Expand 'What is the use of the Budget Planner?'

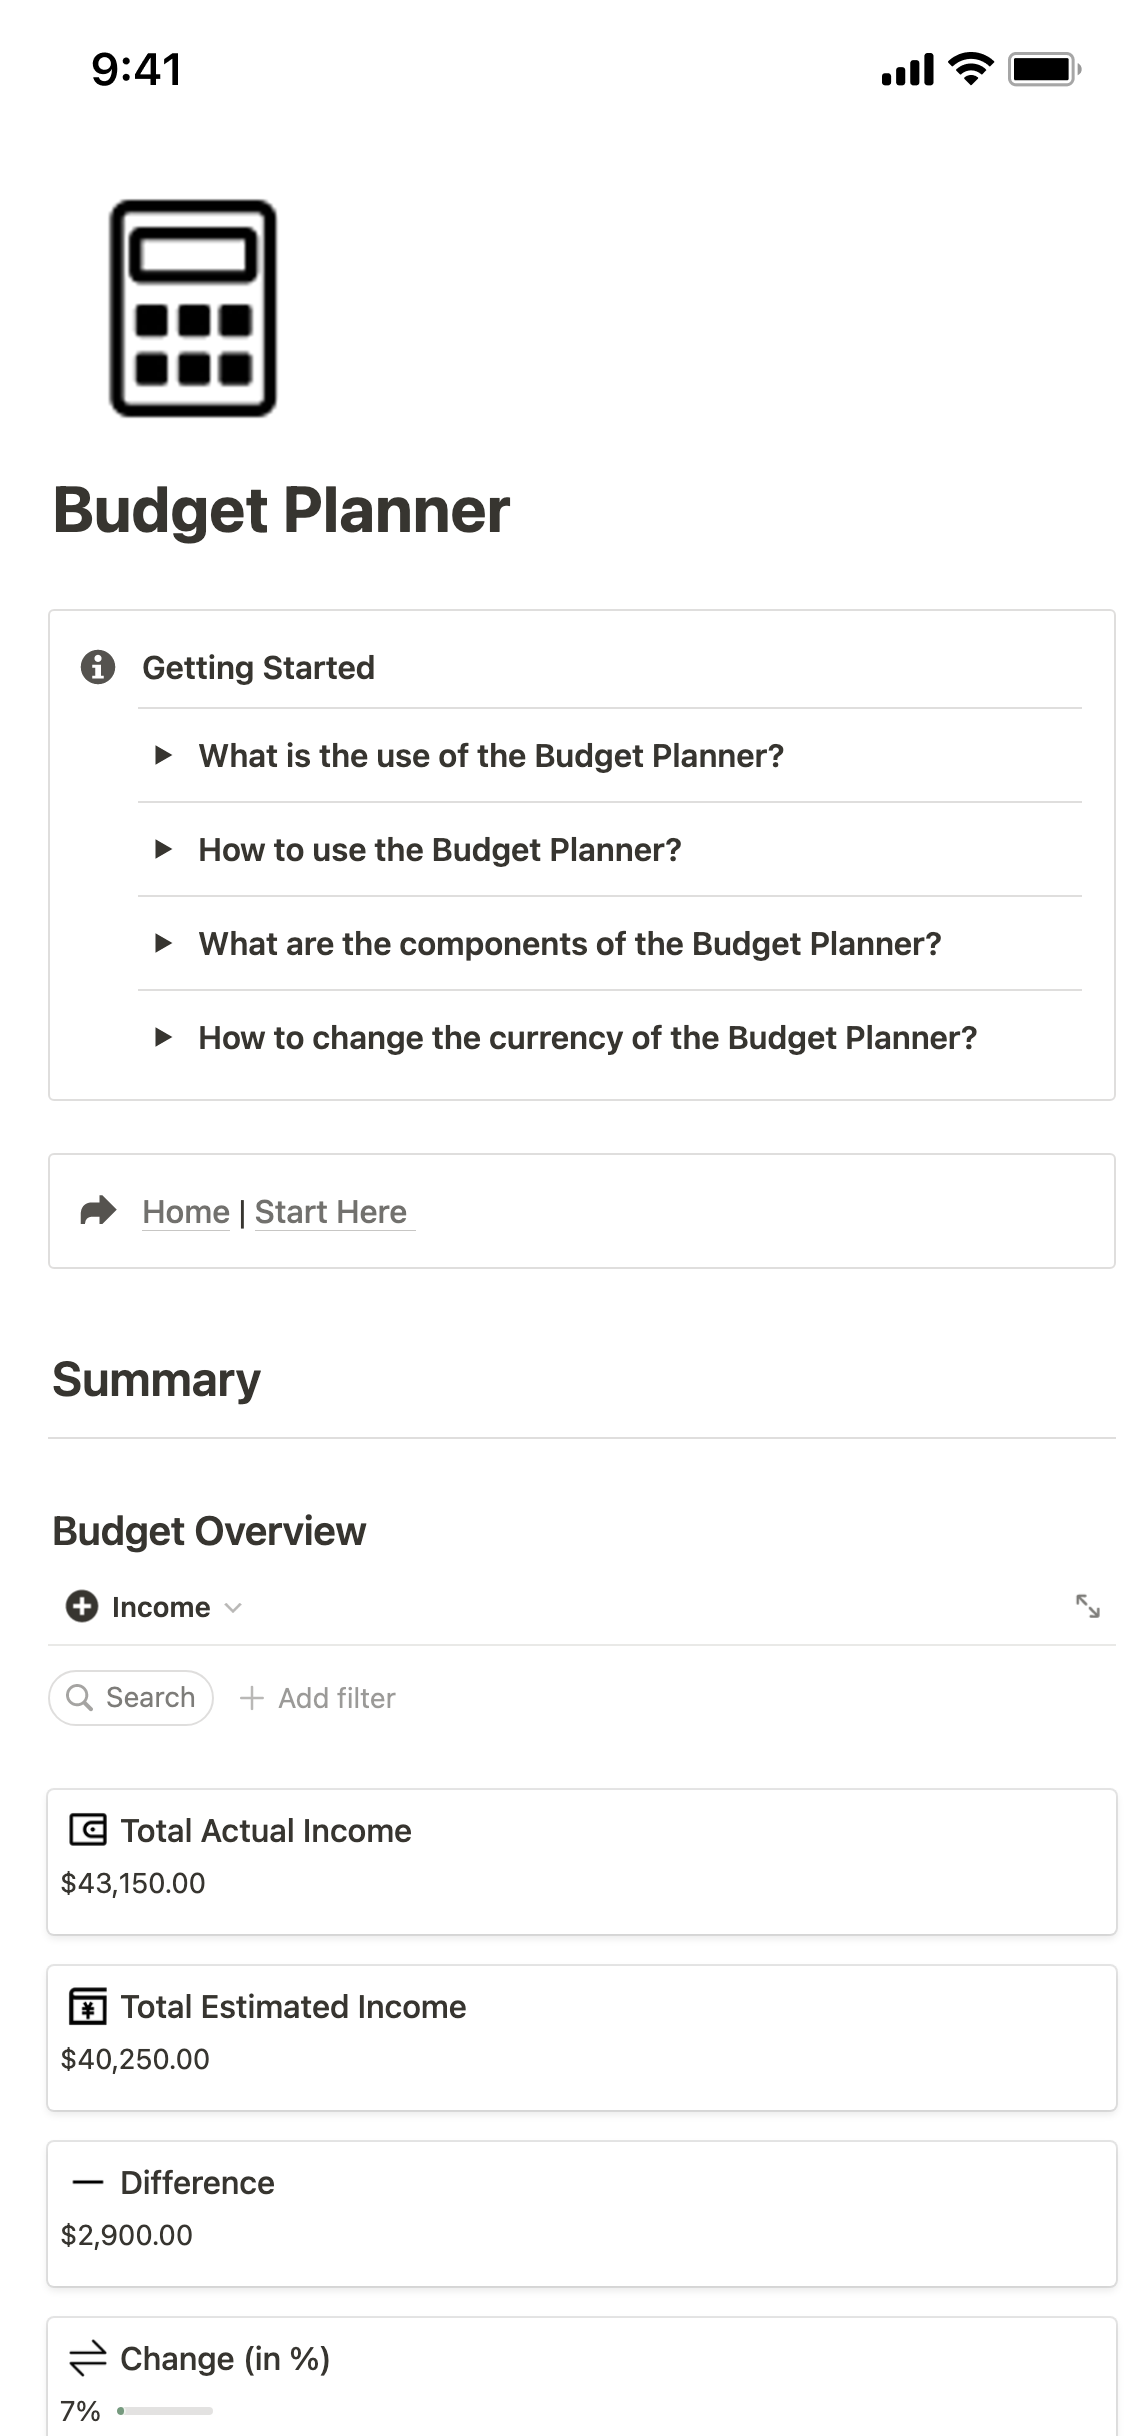point(164,756)
